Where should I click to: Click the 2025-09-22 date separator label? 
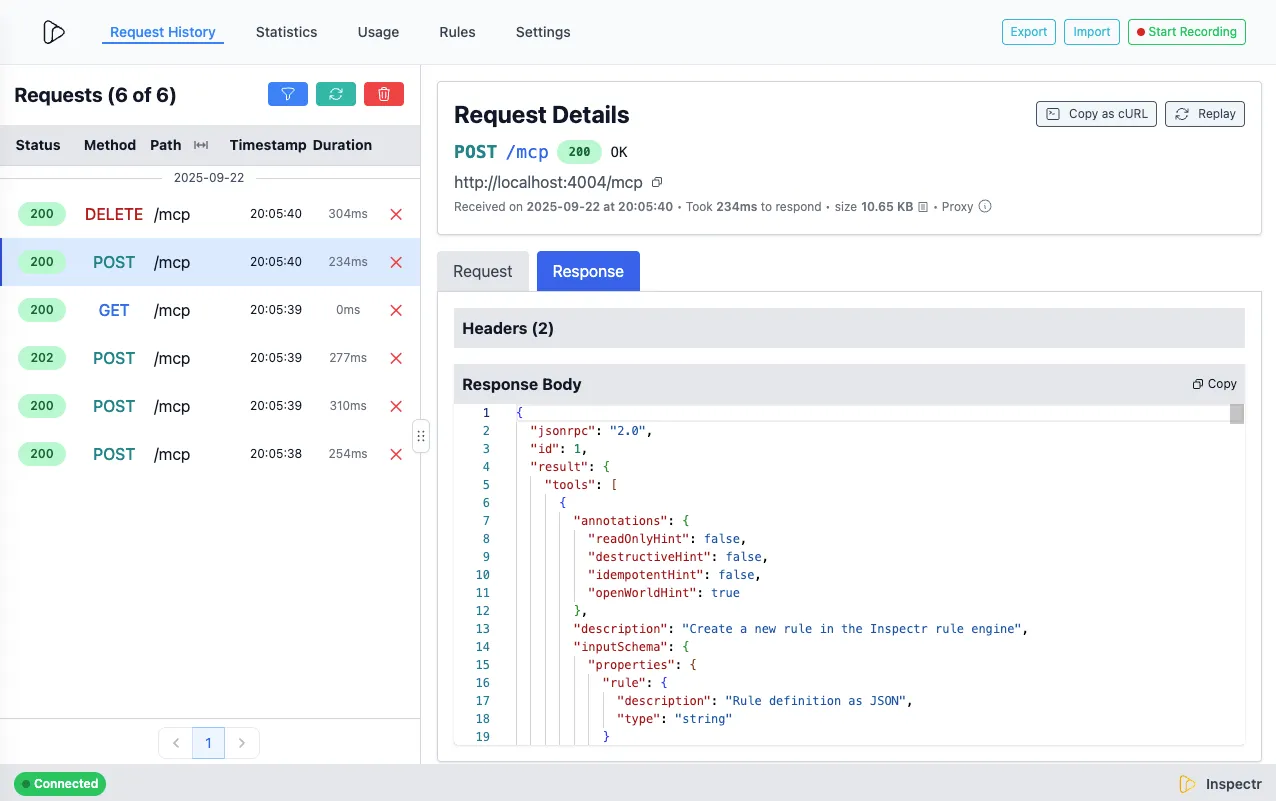tap(209, 178)
